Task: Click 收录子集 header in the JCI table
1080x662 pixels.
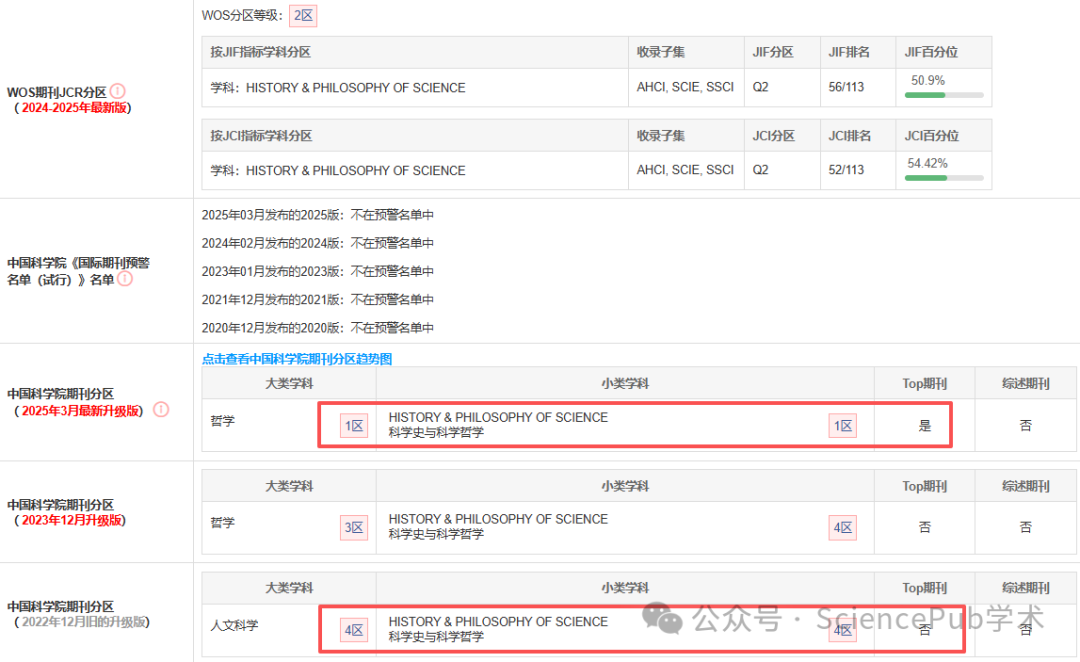Action: click(661, 136)
